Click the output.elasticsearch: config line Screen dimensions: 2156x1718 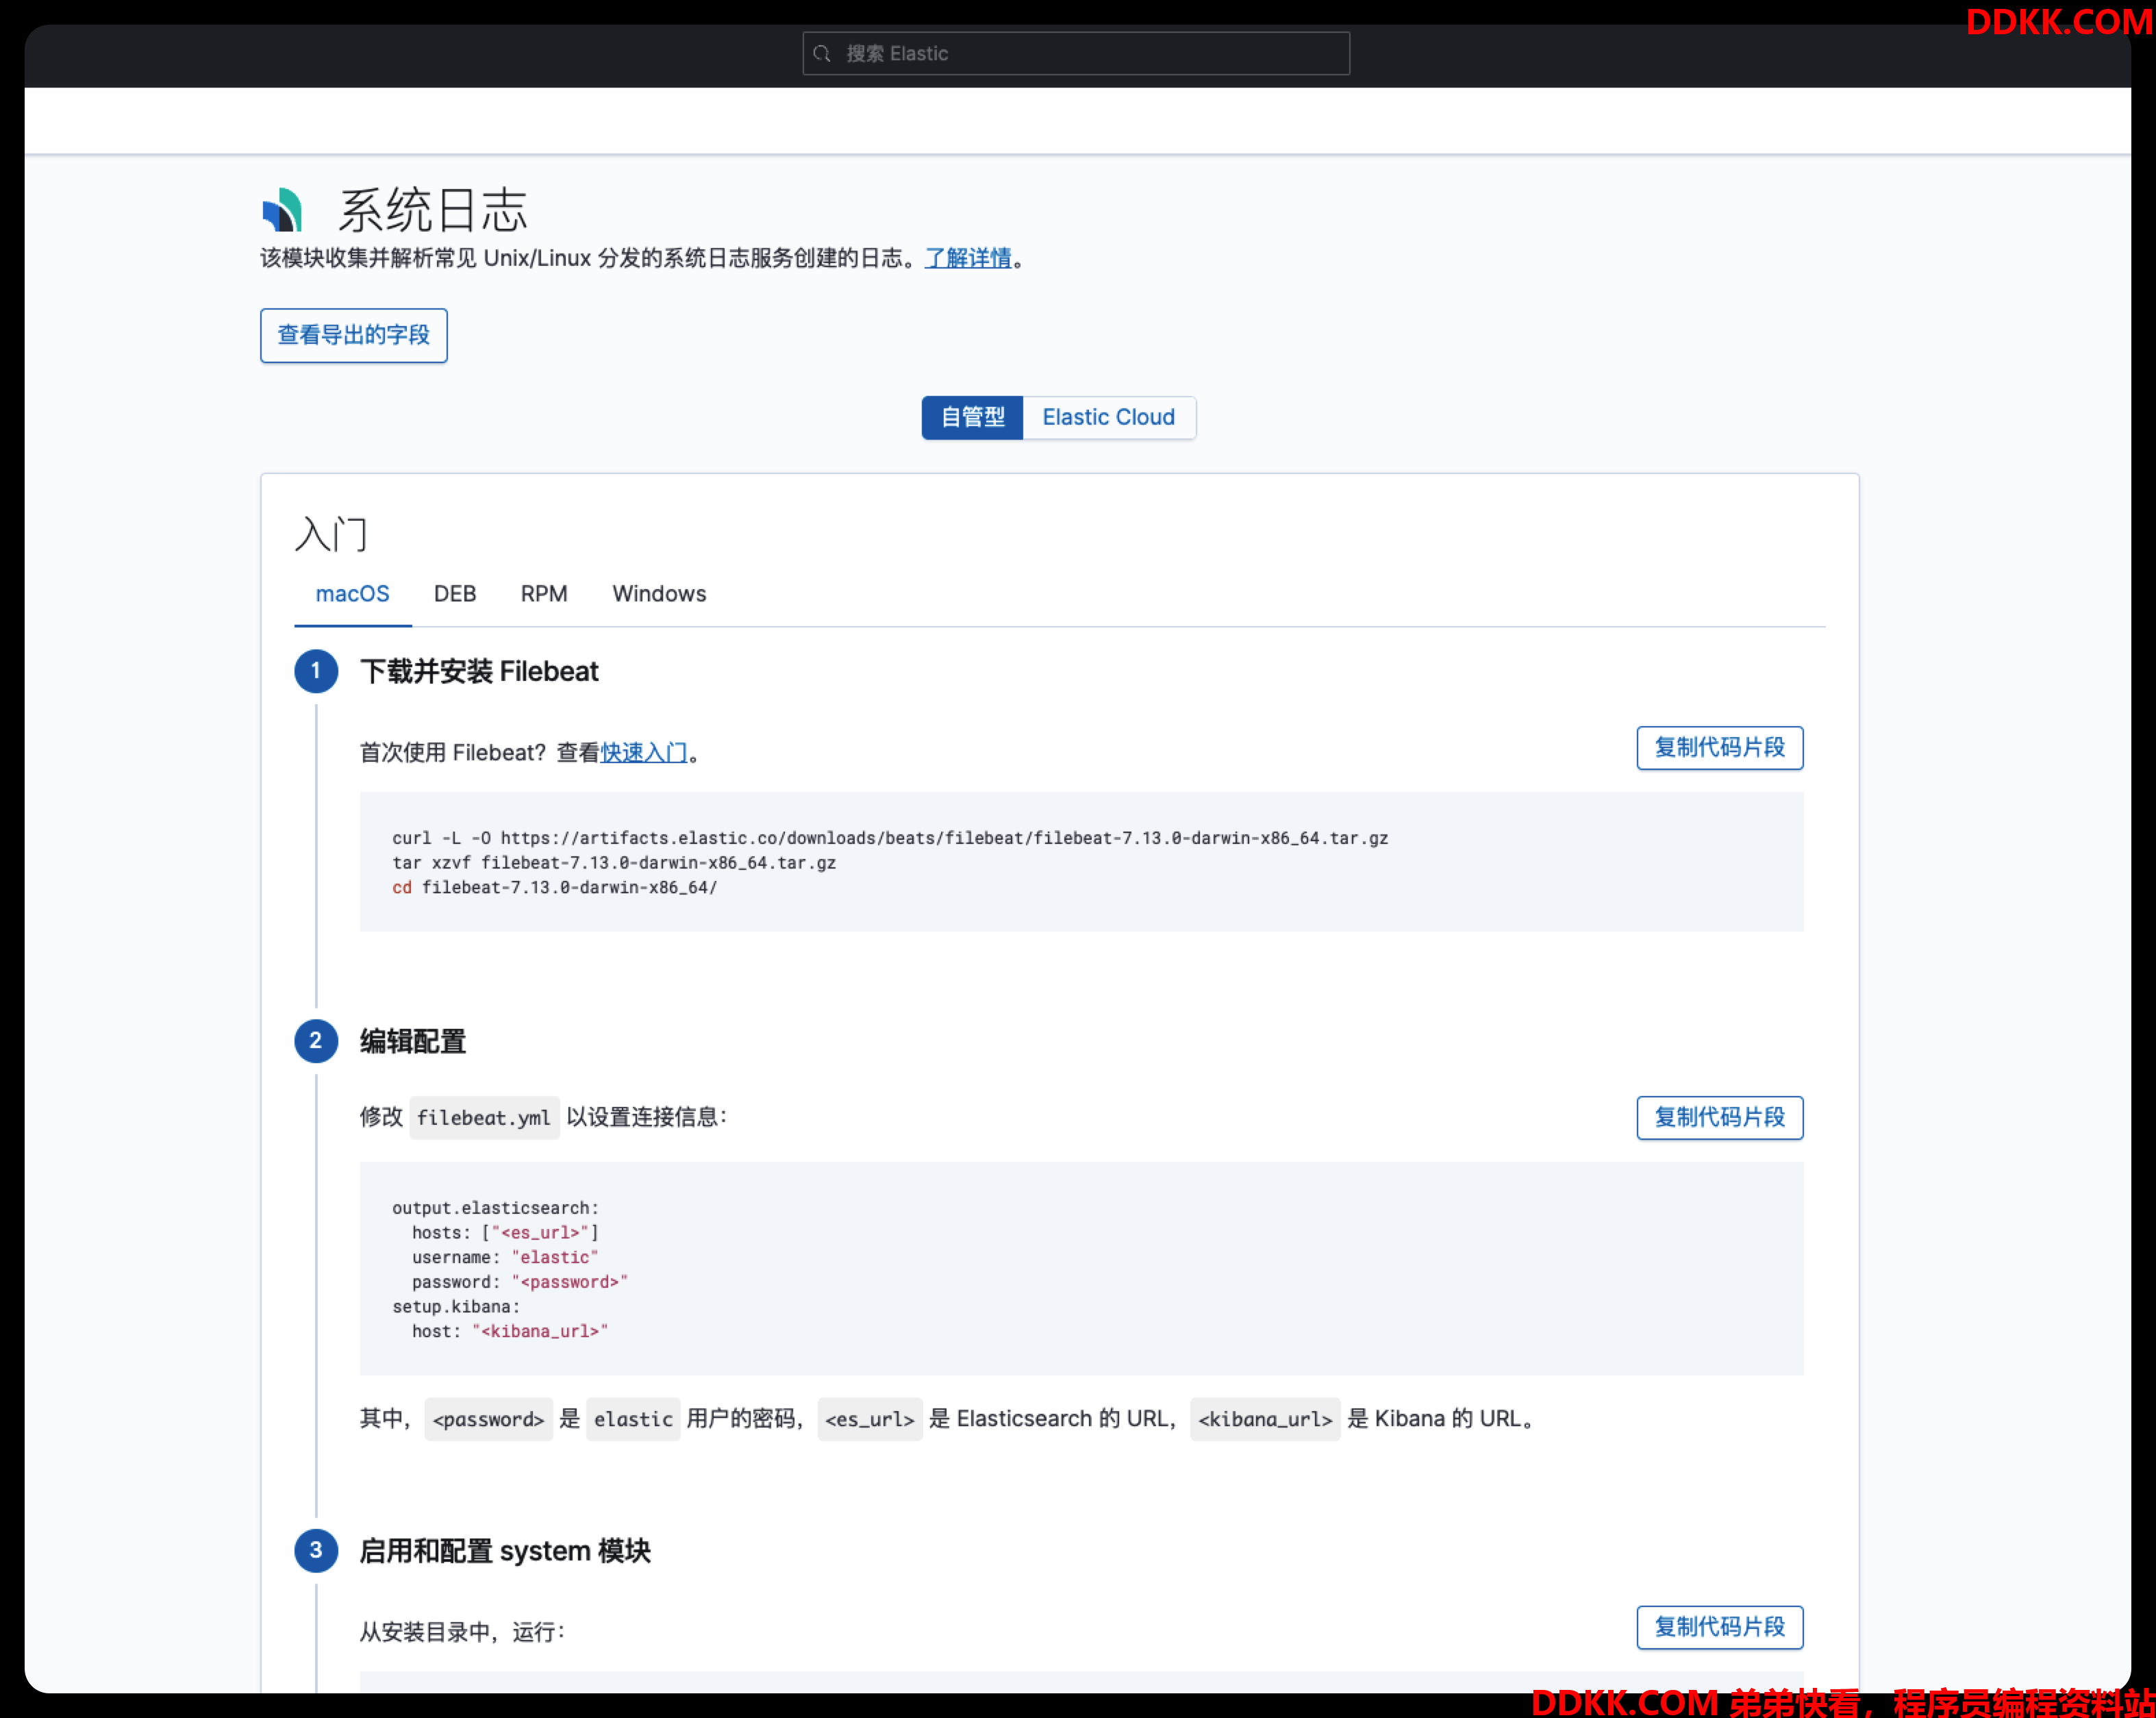pos(495,1208)
